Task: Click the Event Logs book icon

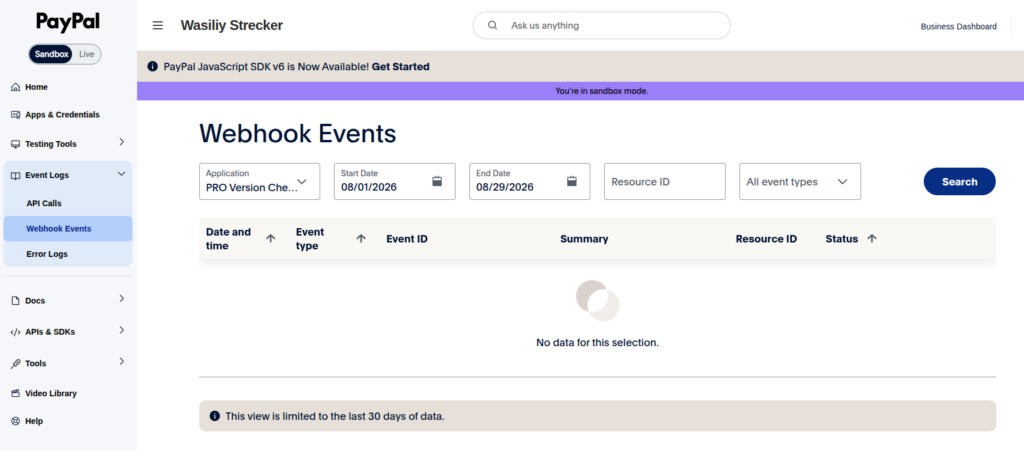Action: point(16,175)
